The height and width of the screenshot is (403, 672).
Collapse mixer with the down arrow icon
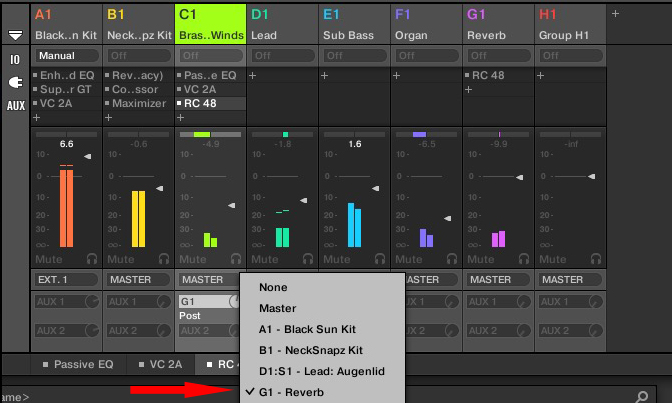tap(15, 35)
